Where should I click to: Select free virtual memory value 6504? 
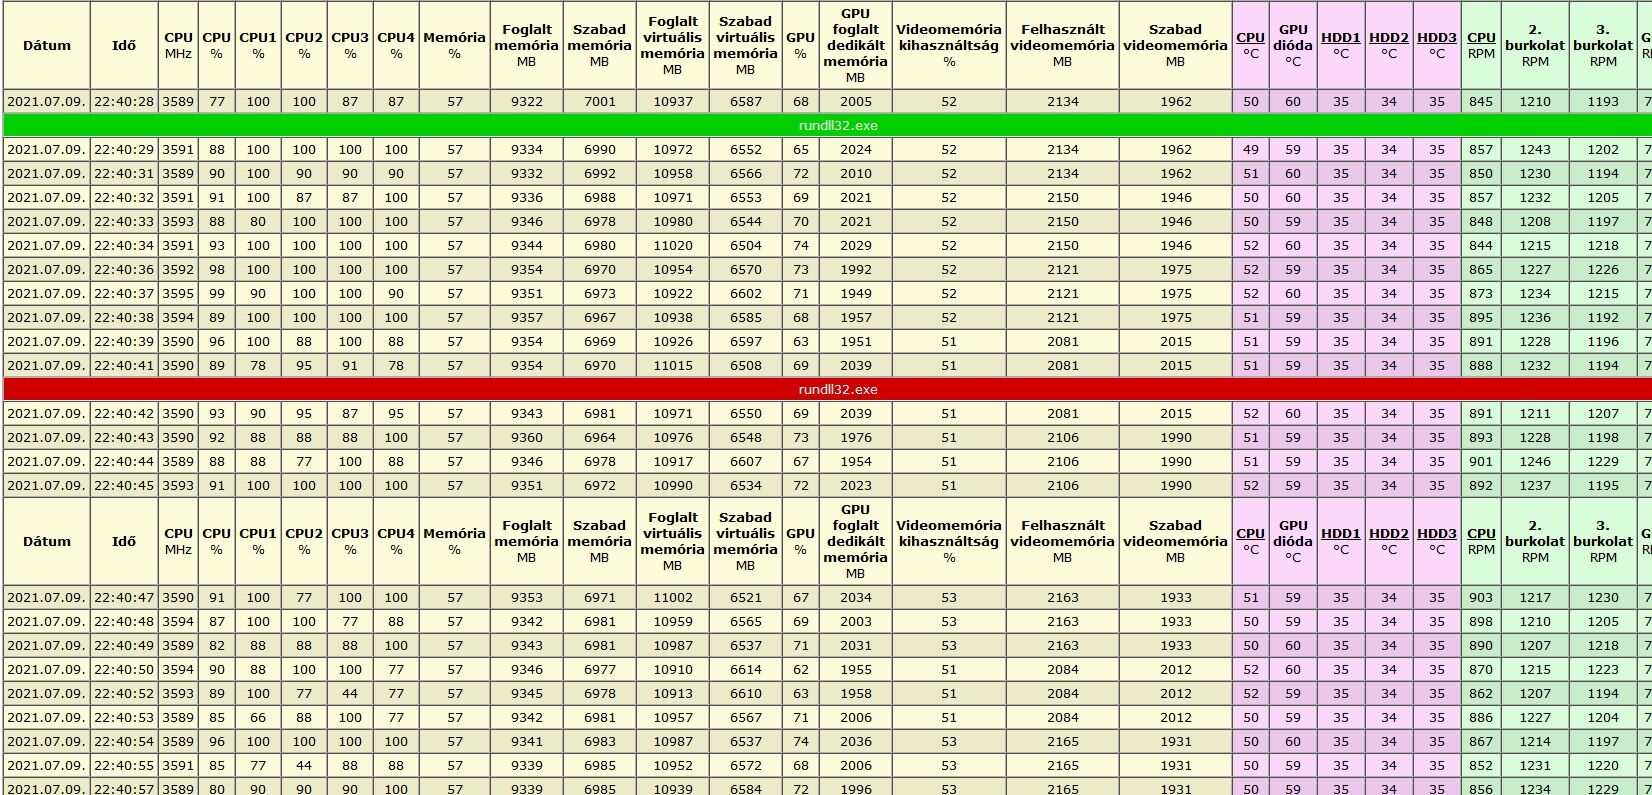pos(745,246)
